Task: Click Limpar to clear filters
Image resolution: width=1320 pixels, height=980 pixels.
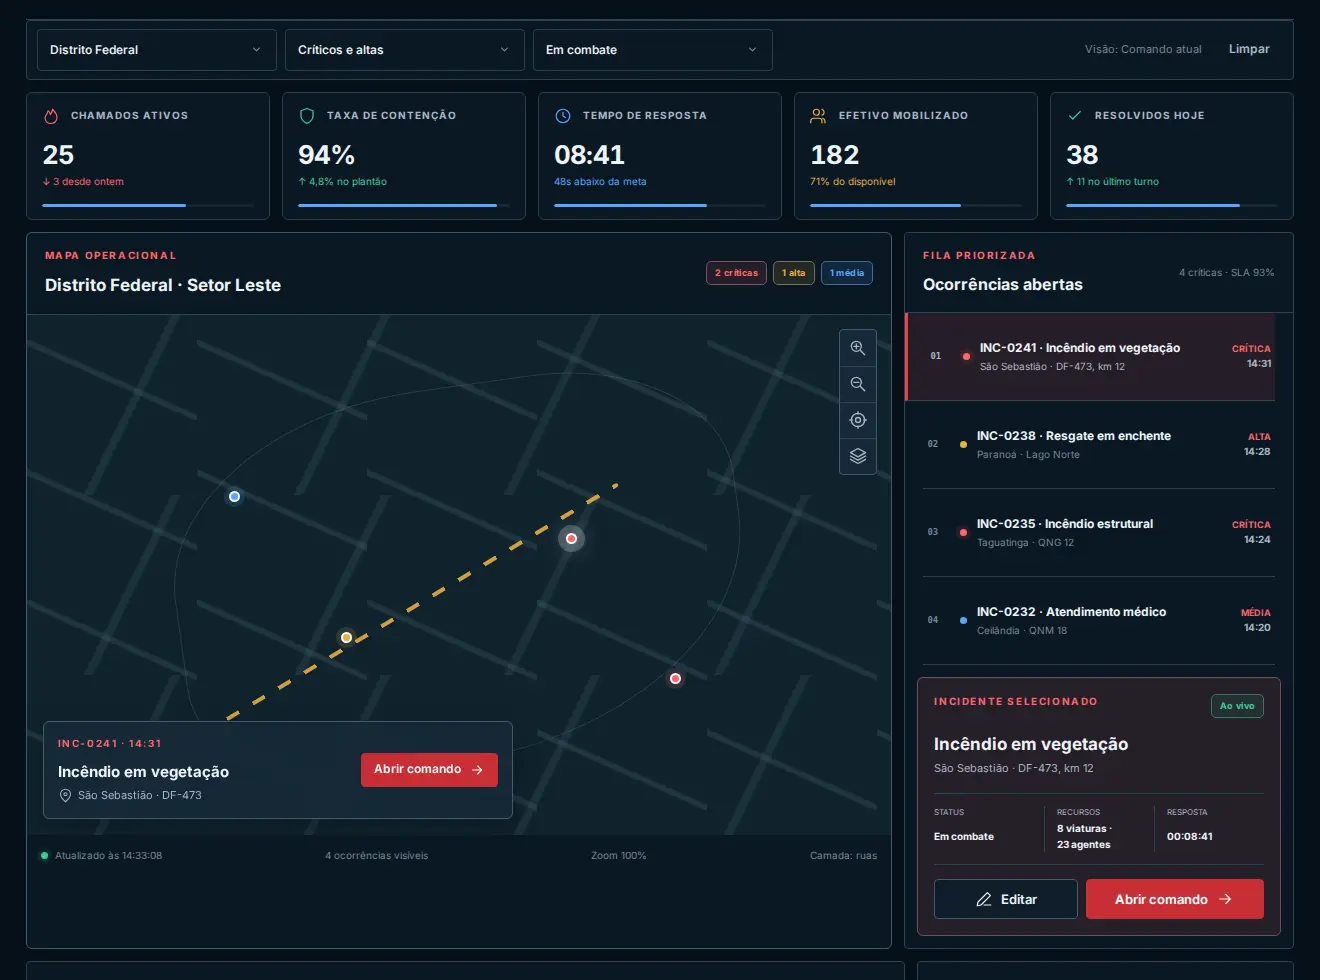Action: pyautogui.click(x=1249, y=49)
